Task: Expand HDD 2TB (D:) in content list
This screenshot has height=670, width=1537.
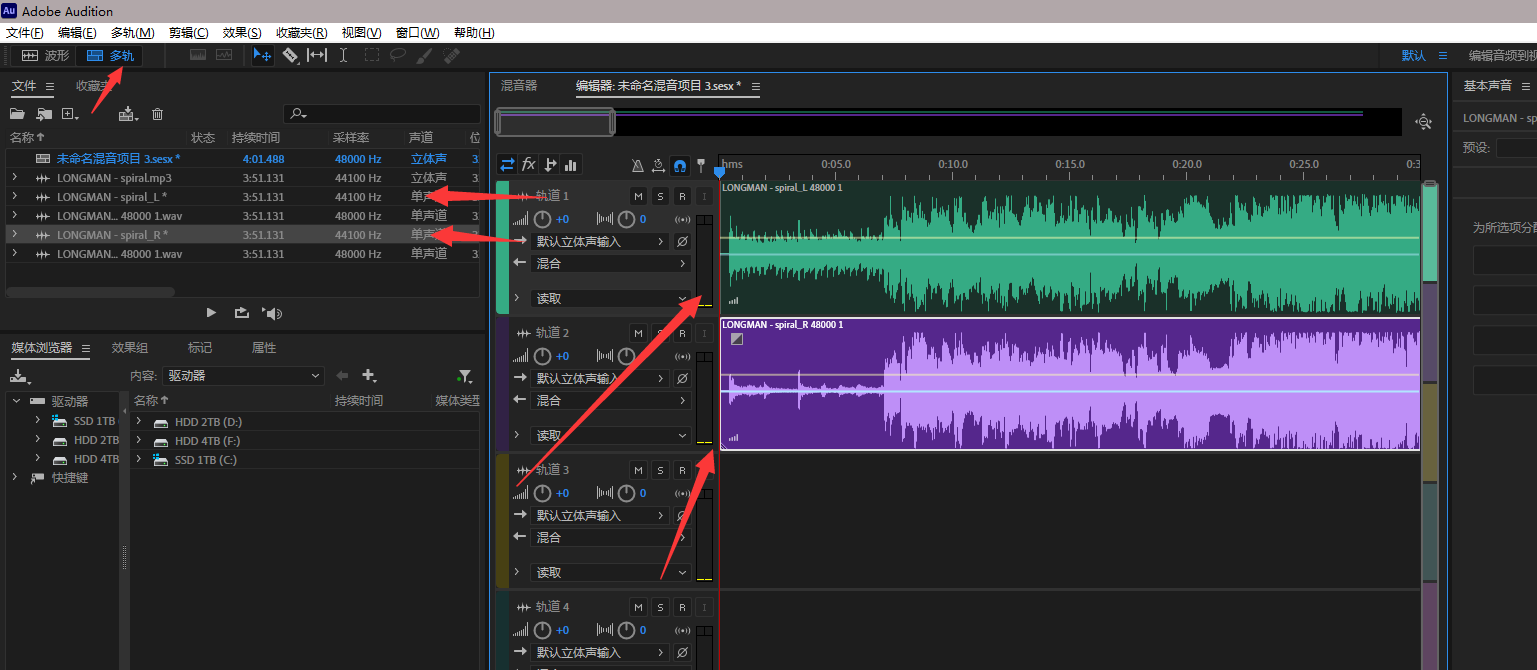Action: click(139, 422)
